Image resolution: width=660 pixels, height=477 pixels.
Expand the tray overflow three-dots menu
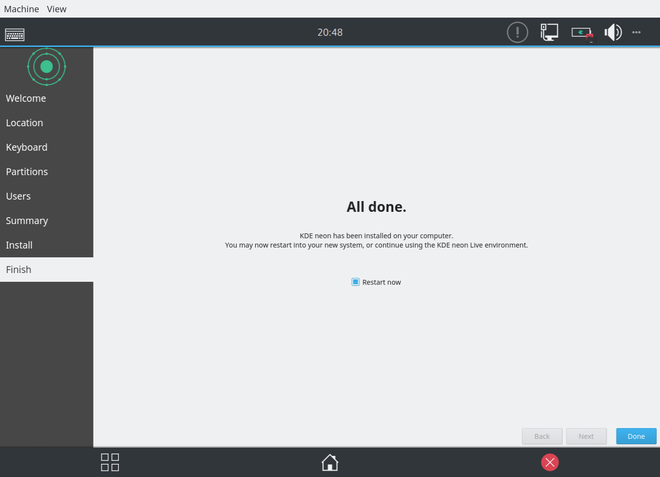tap(637, 32)
